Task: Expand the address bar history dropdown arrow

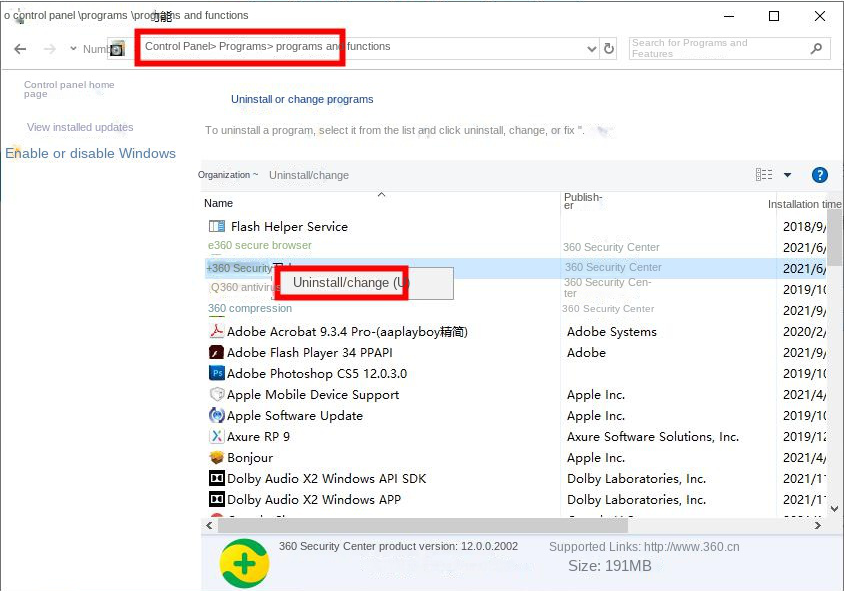Action: (593, 48)
